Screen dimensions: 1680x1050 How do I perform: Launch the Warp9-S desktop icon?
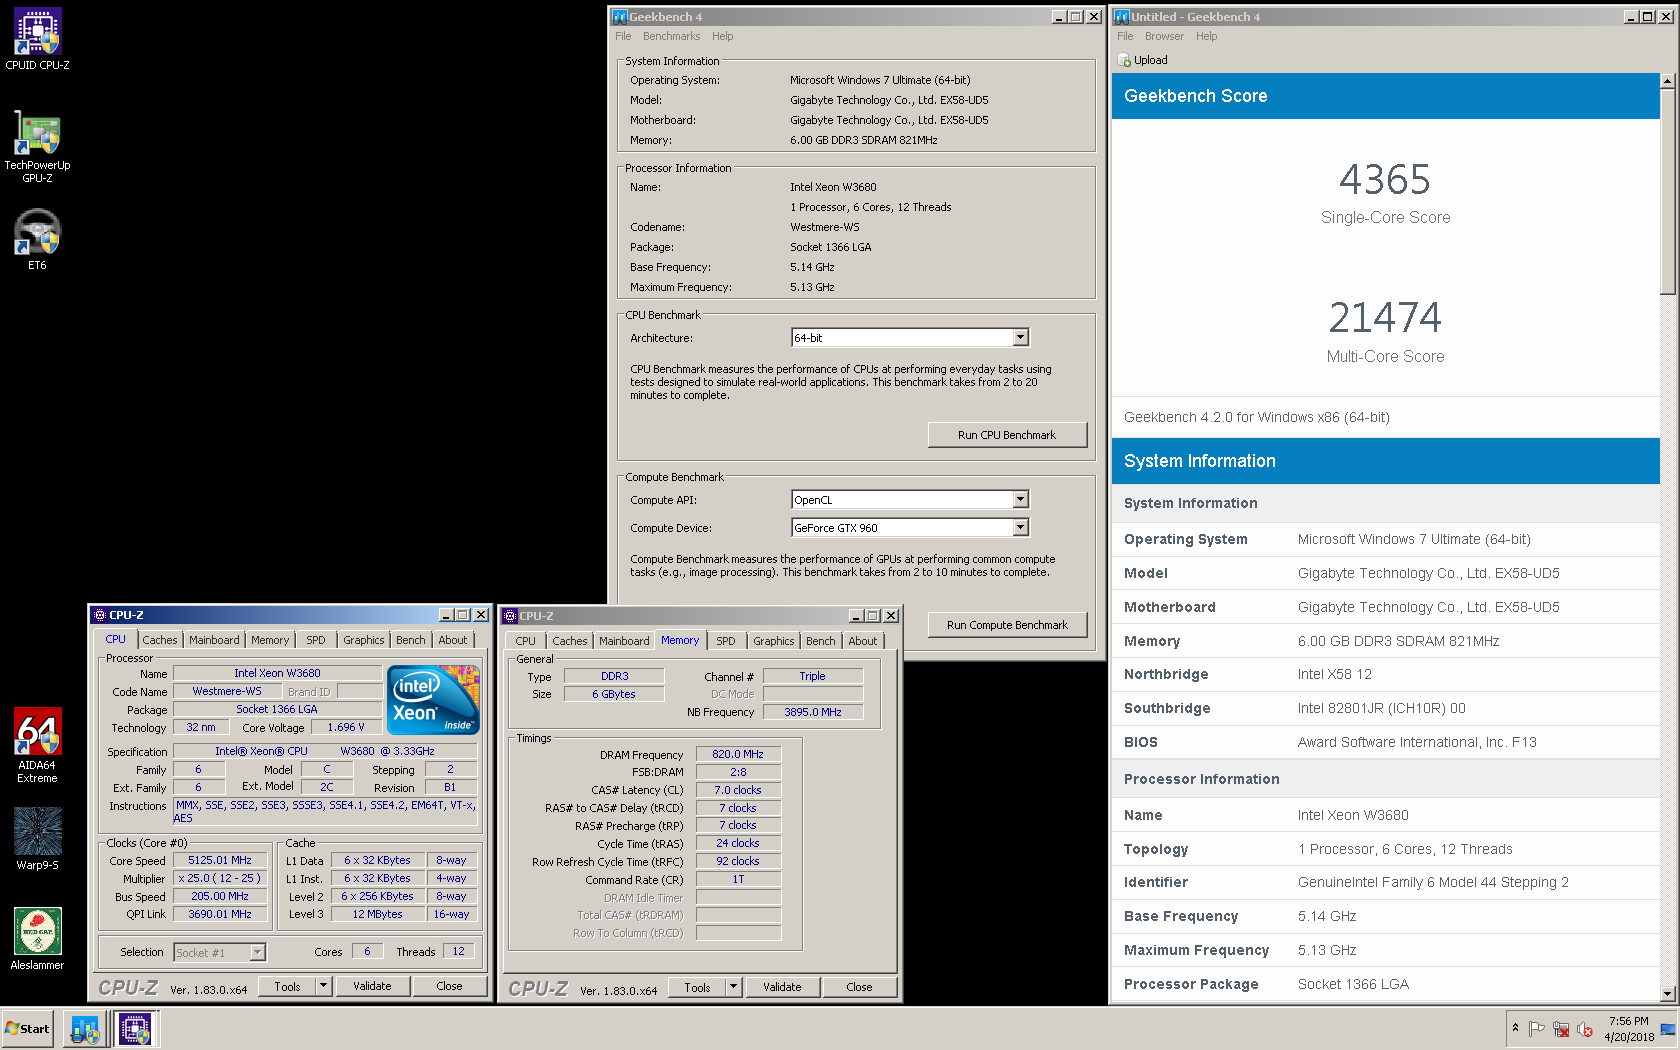pyautogui.click(x=37, y=838)
